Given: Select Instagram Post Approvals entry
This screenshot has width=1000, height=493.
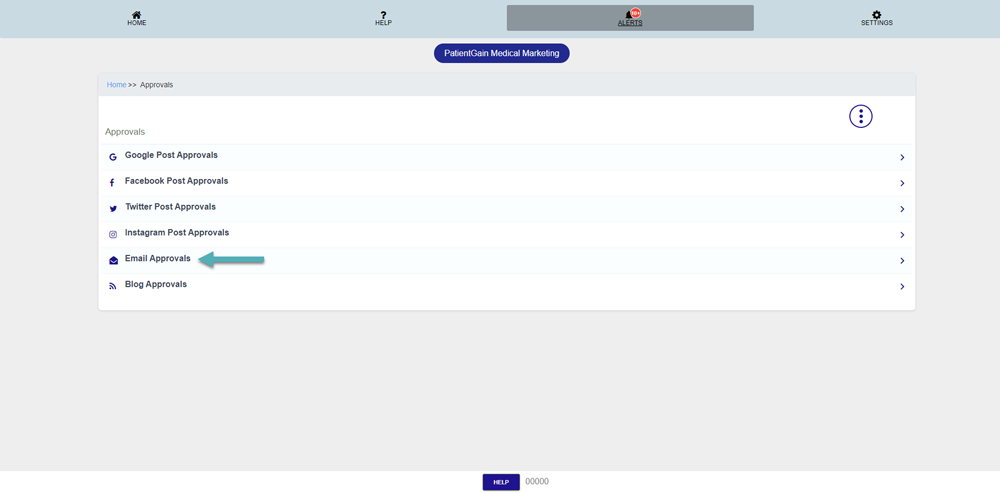Looking at the screenshot, I should click(176, 233).
